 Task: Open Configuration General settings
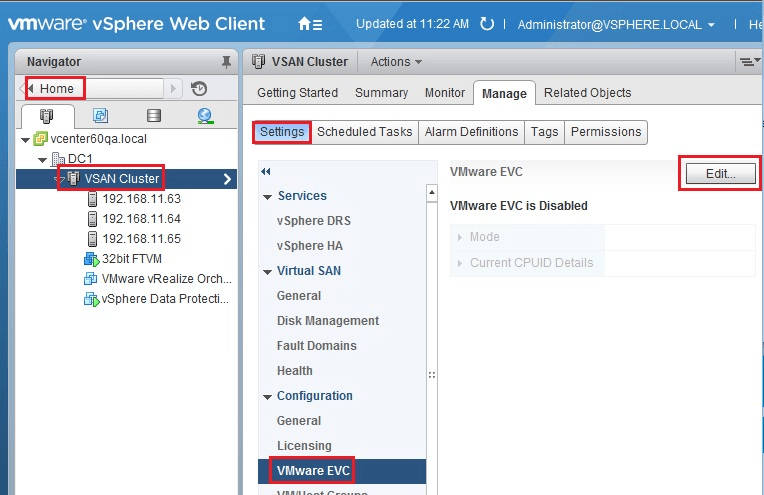tap(299, 421)
